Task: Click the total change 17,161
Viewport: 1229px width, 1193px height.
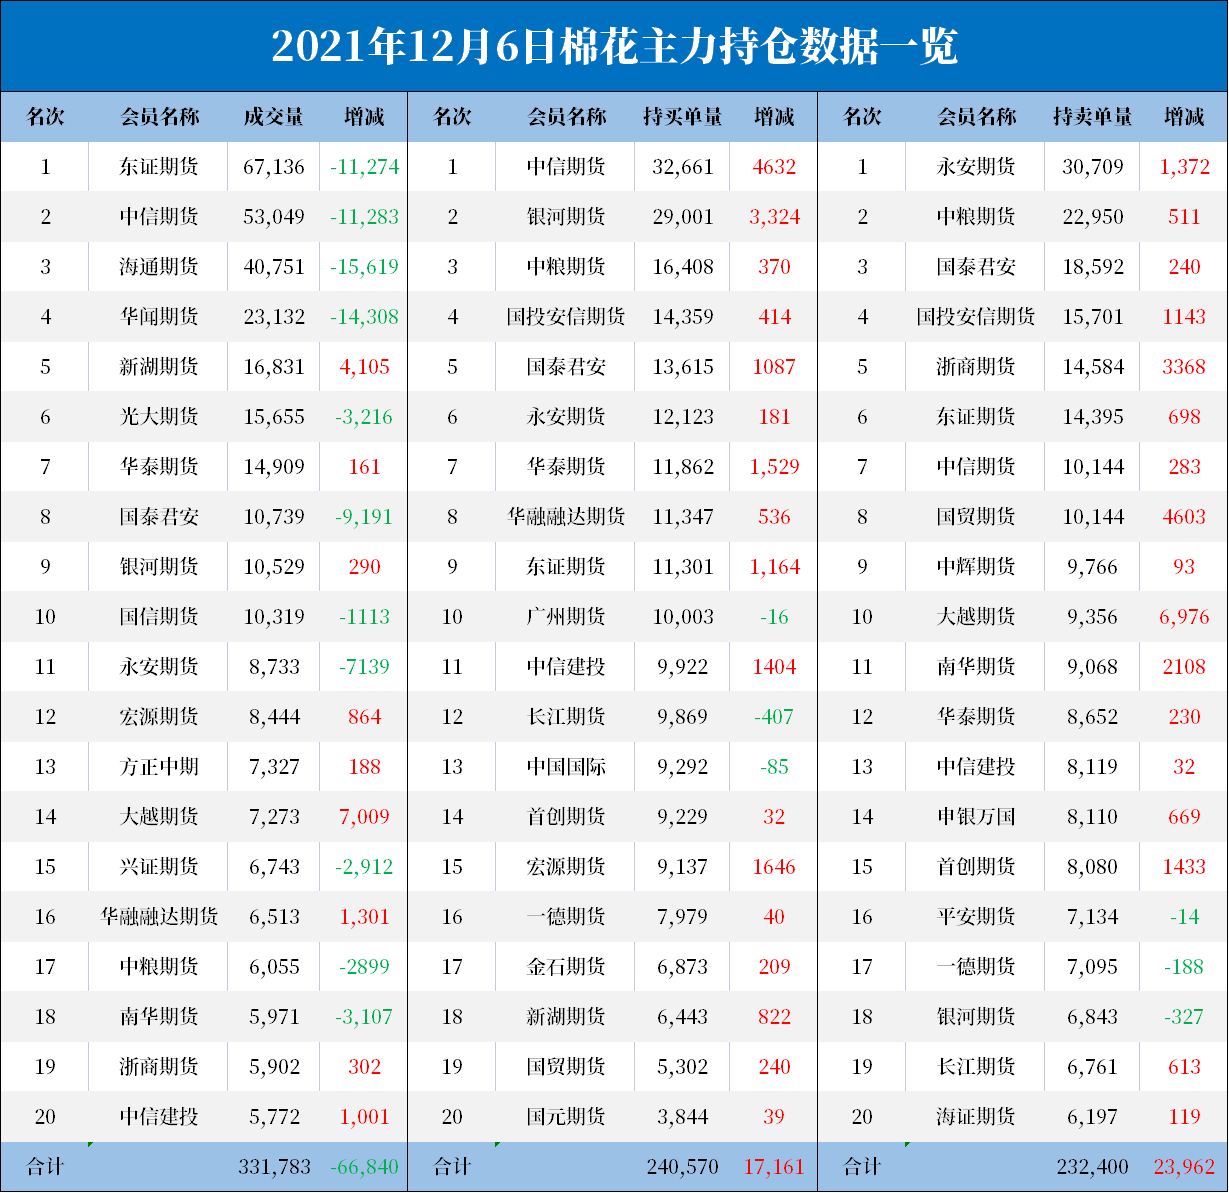Action: [x=774, y=1167]
